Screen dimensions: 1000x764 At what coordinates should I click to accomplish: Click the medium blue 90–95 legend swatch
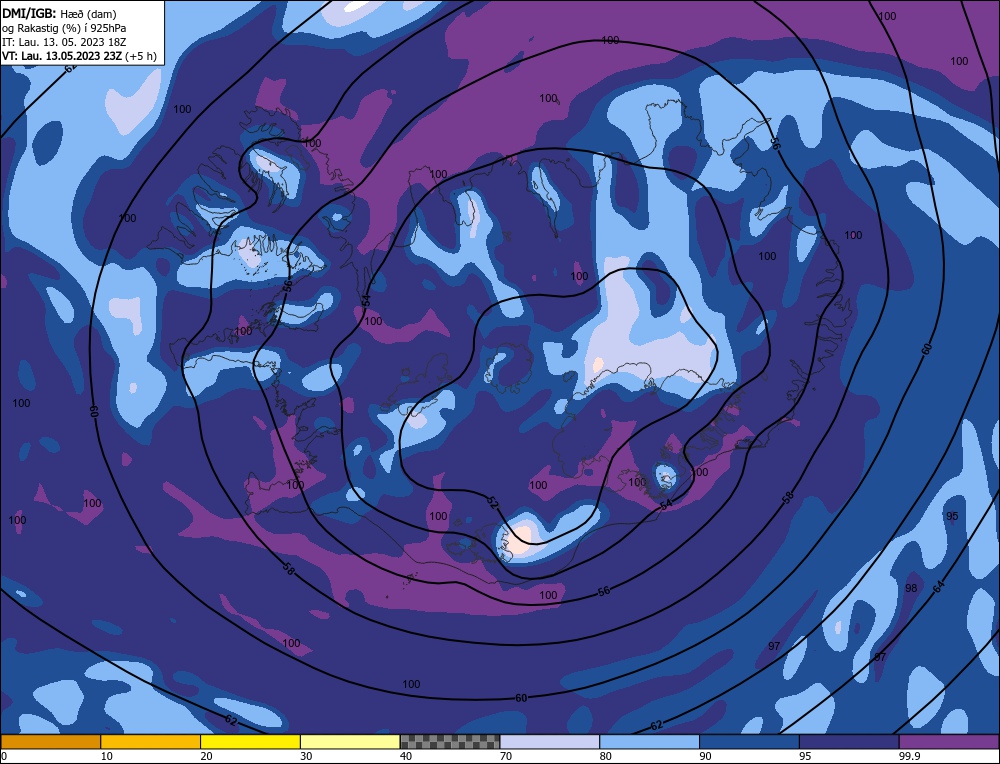coord(749,742)
